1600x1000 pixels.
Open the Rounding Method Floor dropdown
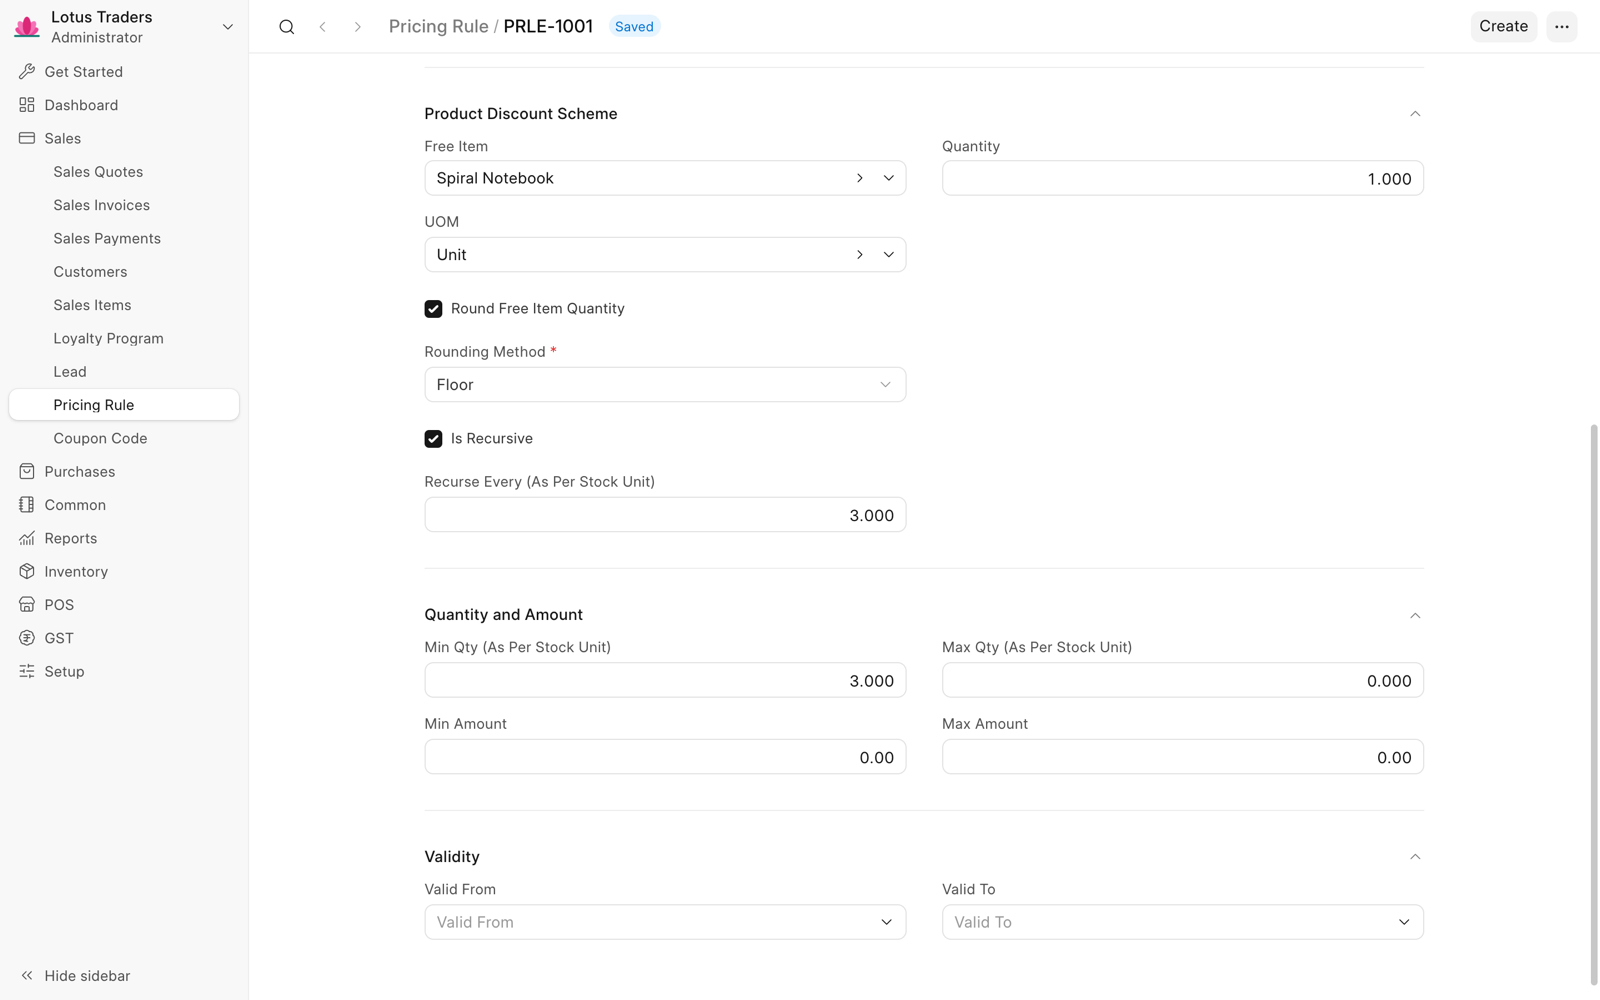(x=665, y=385)
